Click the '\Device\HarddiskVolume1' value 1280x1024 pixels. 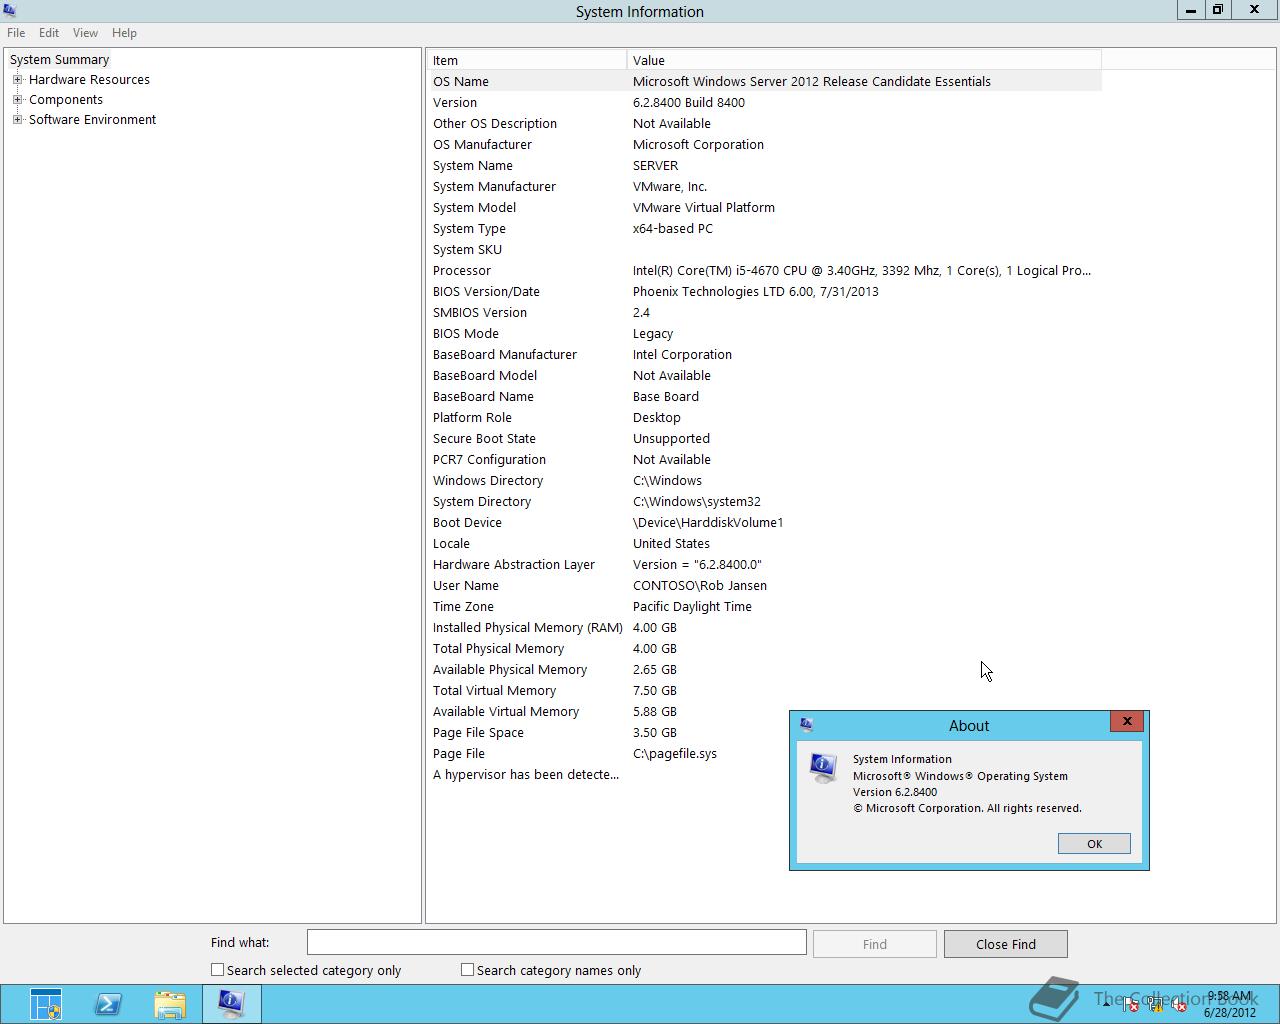(x=708, y=522)
